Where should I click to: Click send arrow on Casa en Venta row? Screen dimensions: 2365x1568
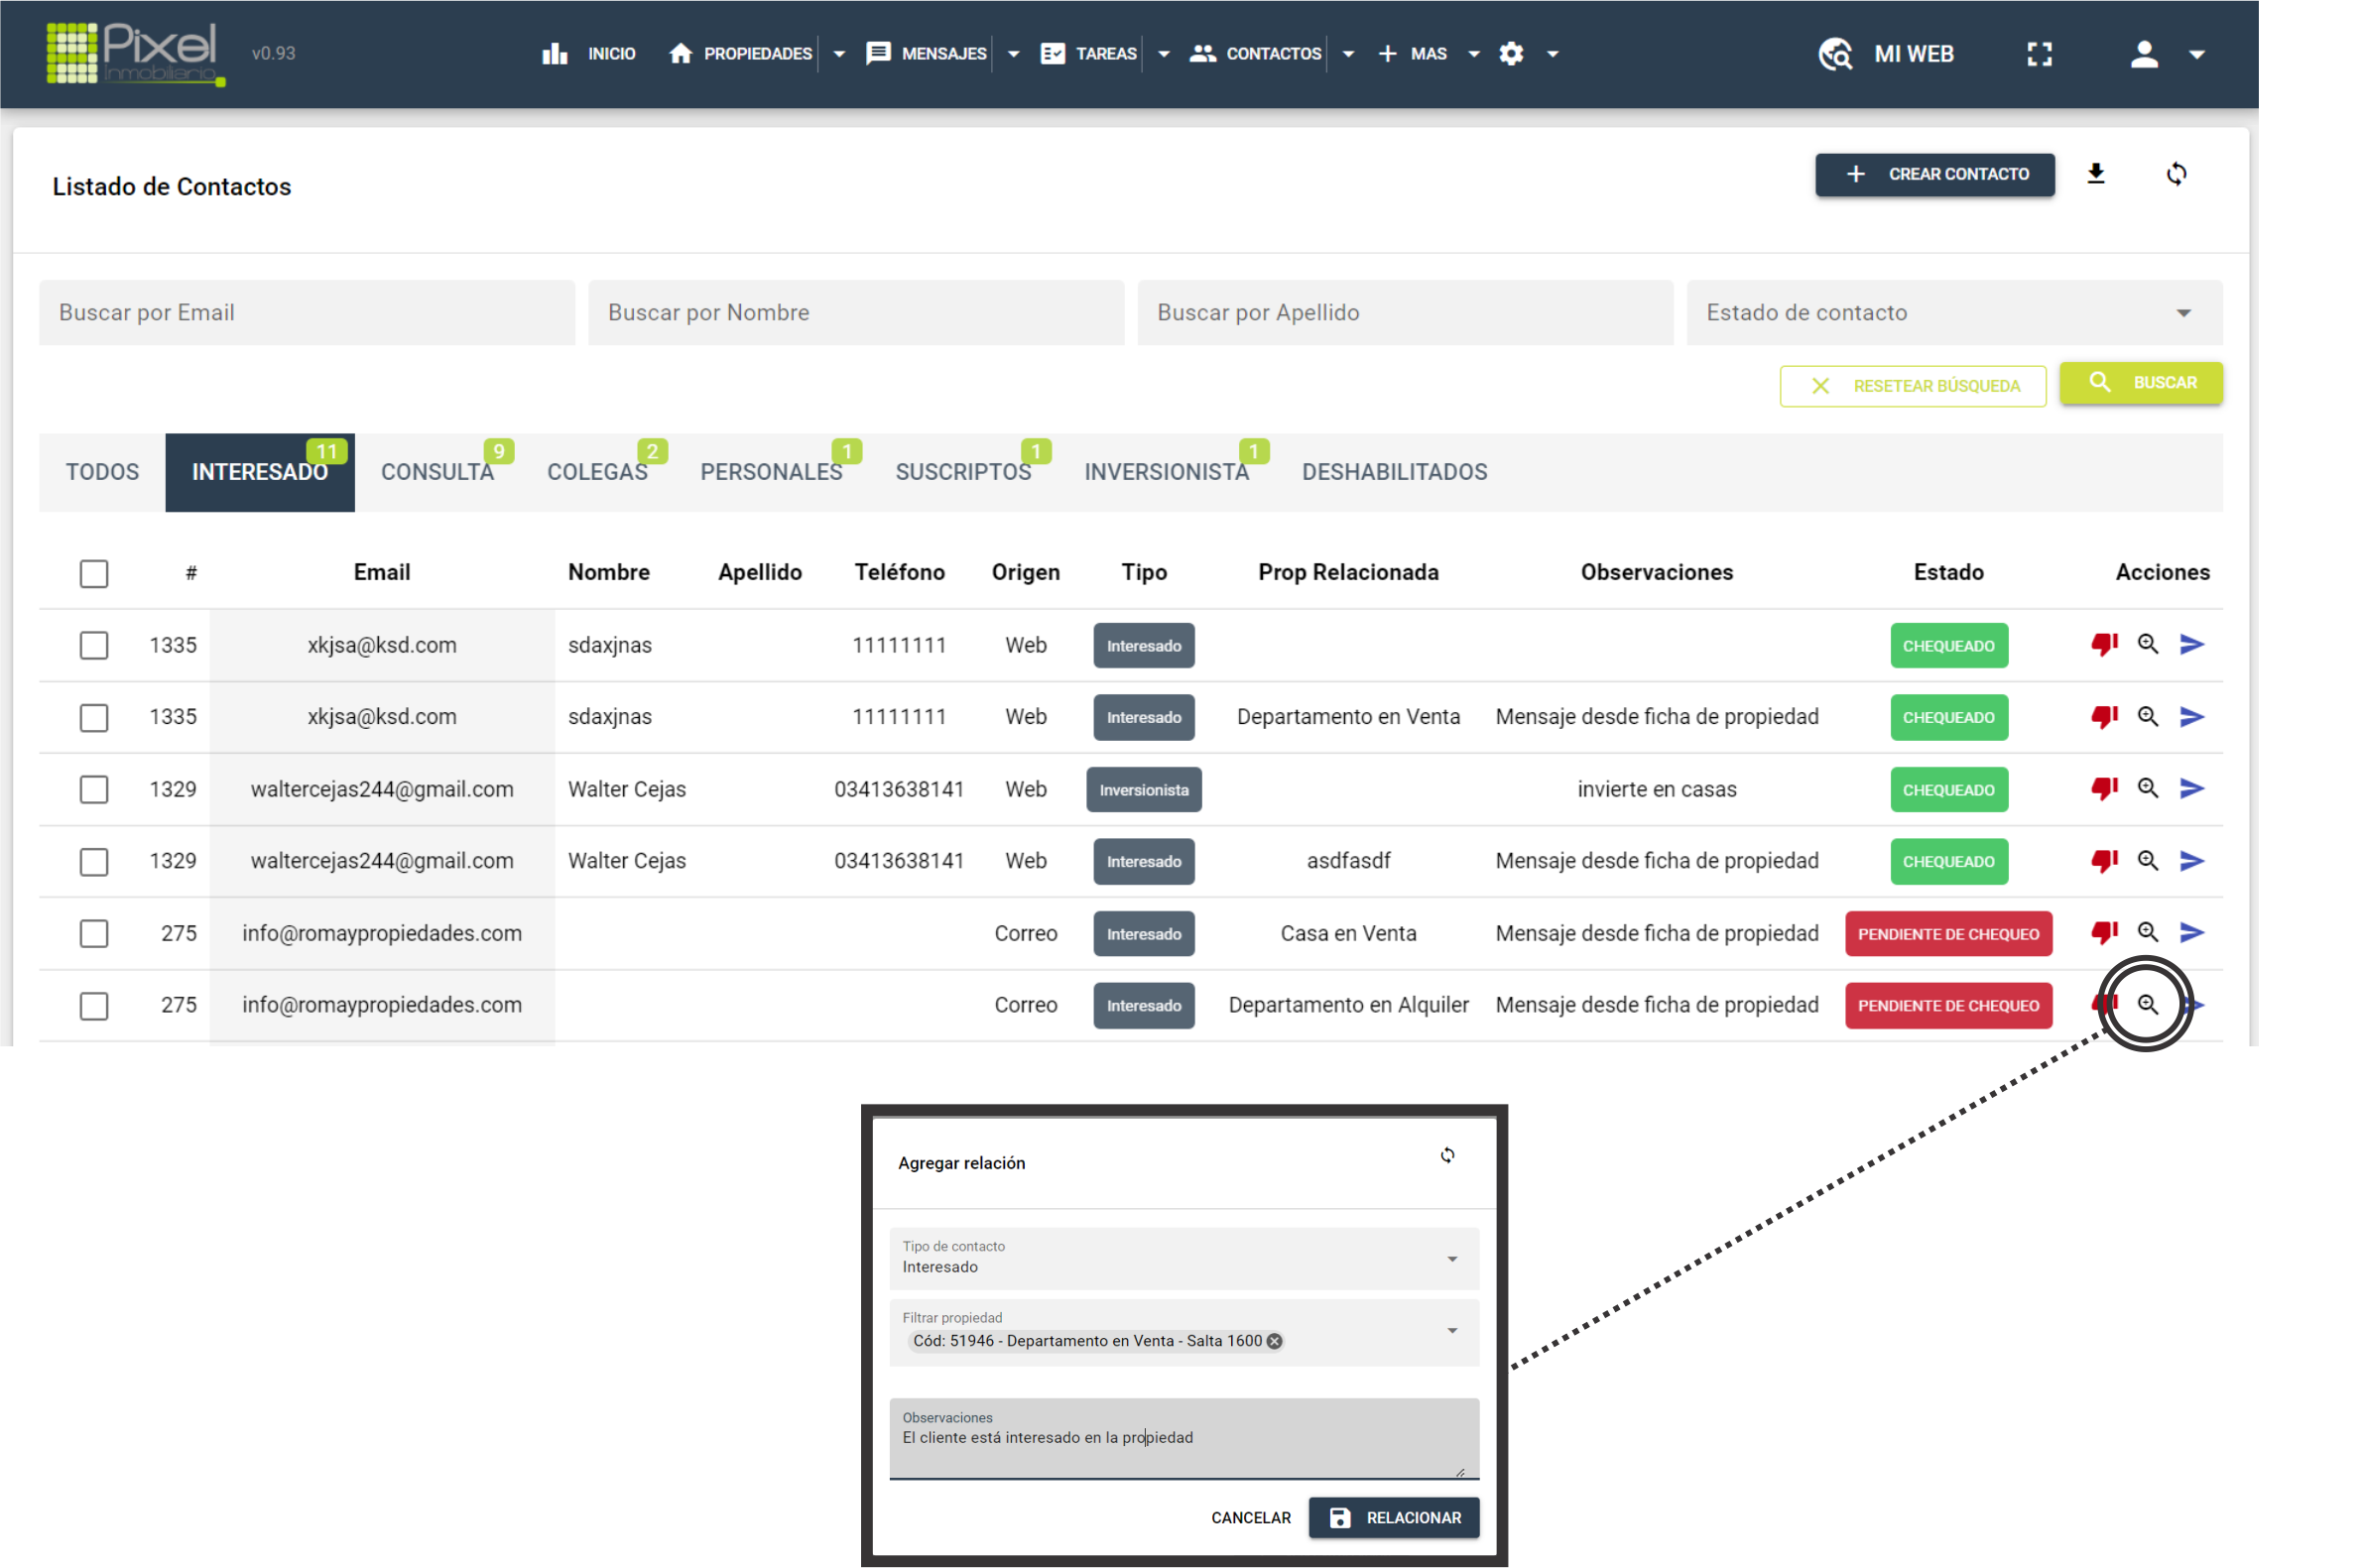point(2191,933)
